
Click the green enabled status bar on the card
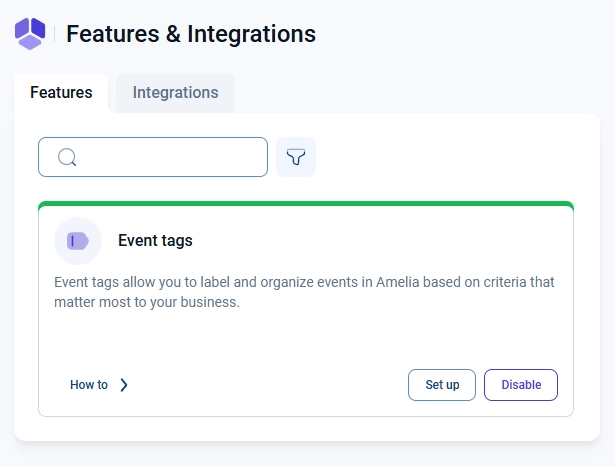306,204
